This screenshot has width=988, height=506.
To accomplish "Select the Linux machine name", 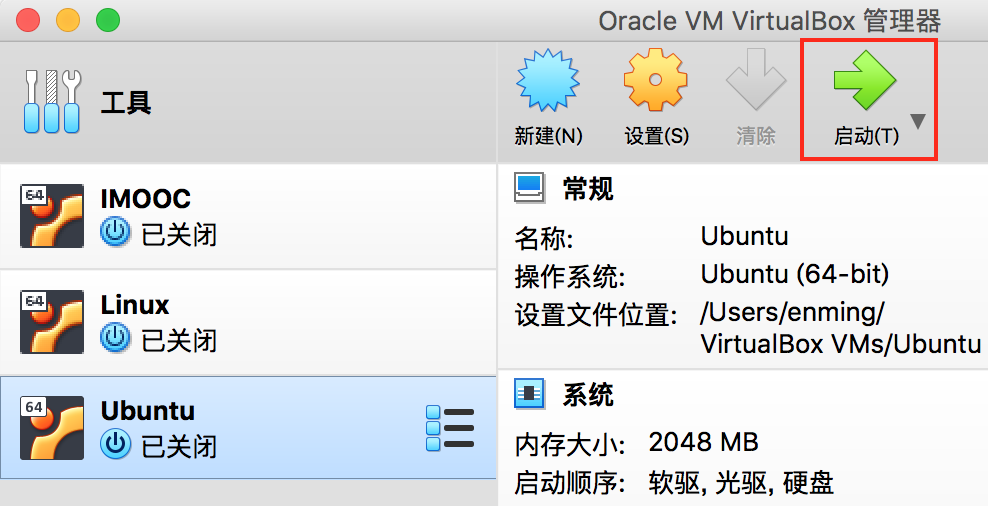I will [x=135, y=305].
